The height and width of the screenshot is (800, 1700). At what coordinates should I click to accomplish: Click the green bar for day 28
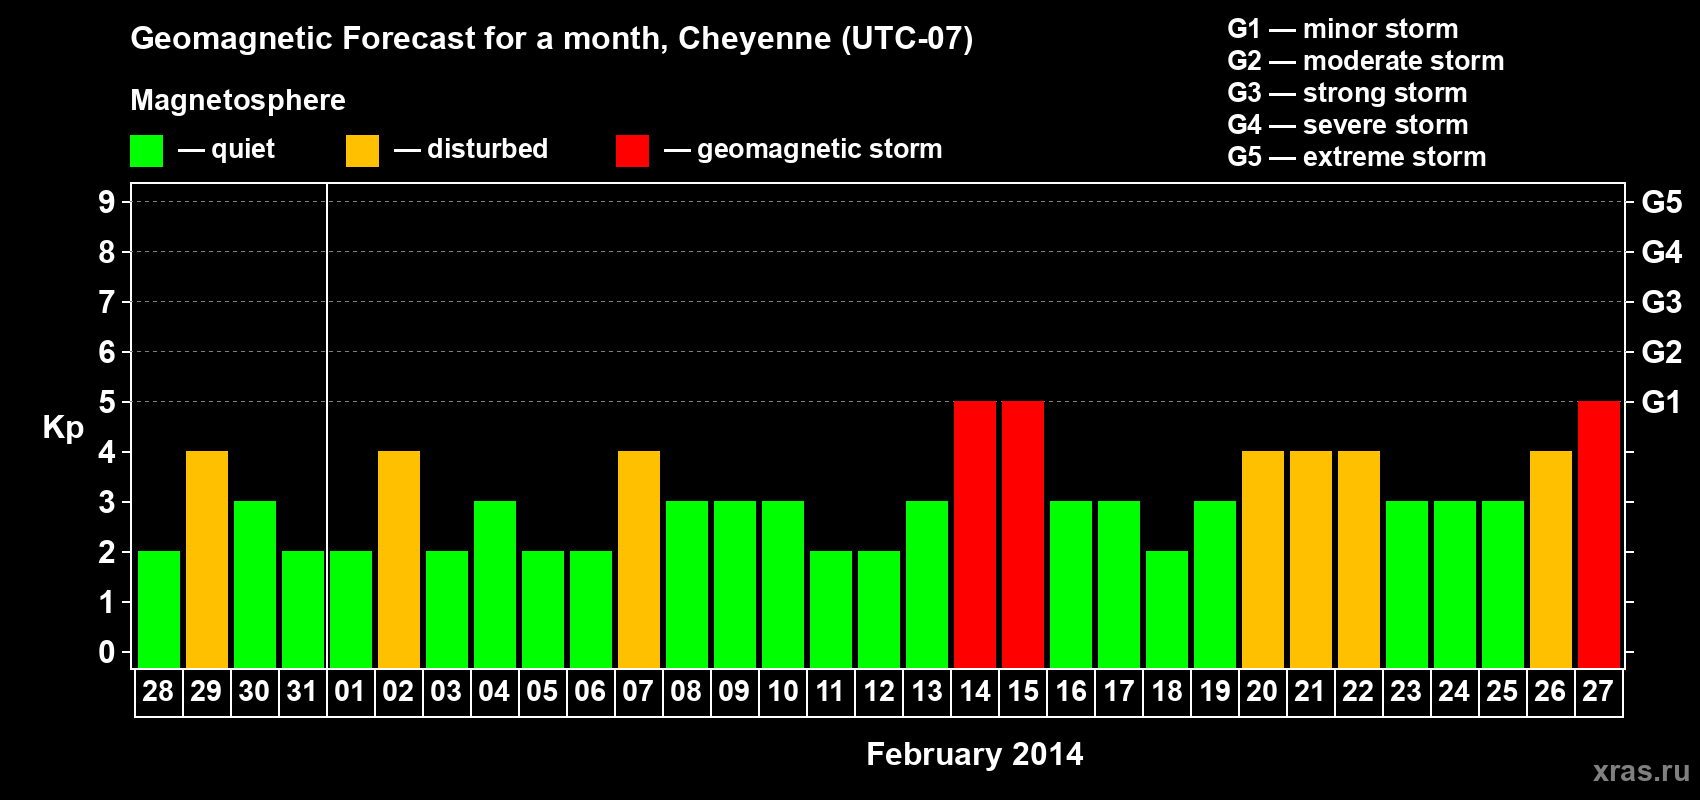click(x=159, y=610)
